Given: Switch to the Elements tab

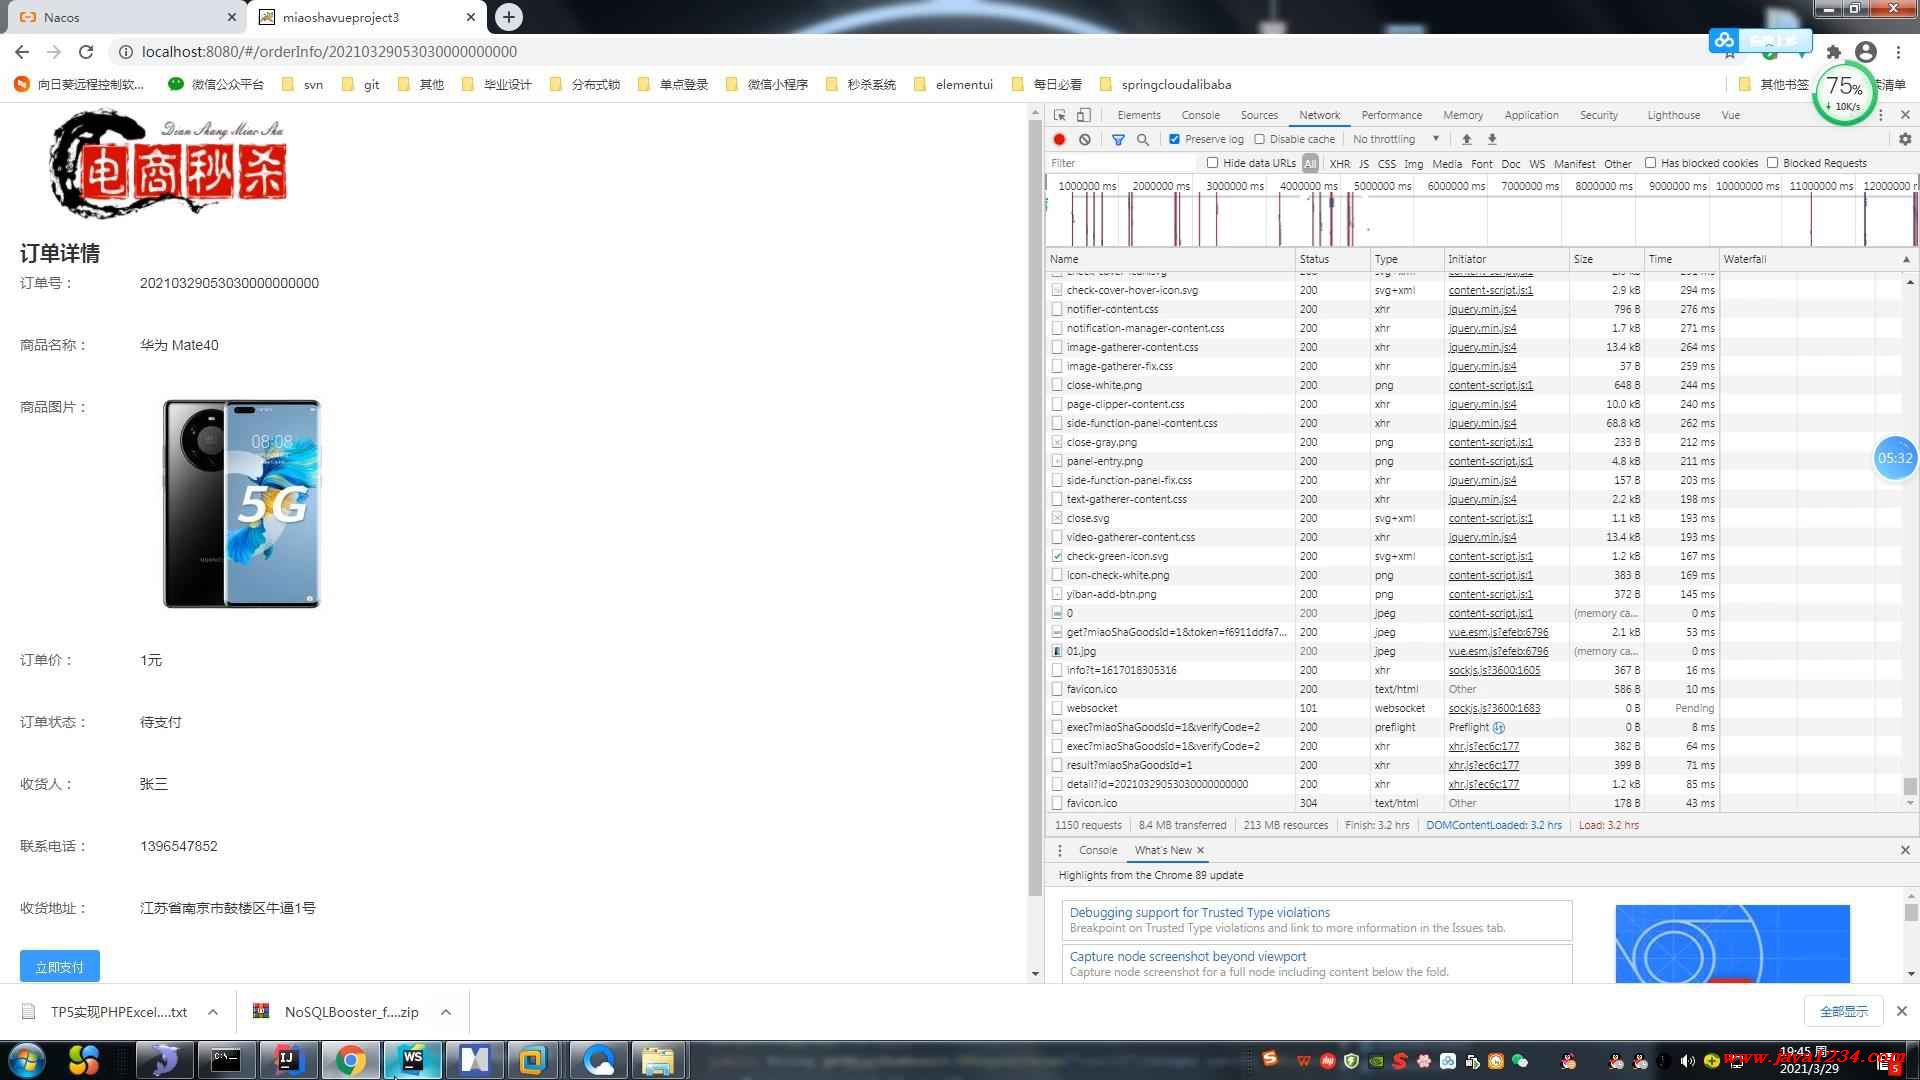Looking at the screenshot, I should 1139,115.
